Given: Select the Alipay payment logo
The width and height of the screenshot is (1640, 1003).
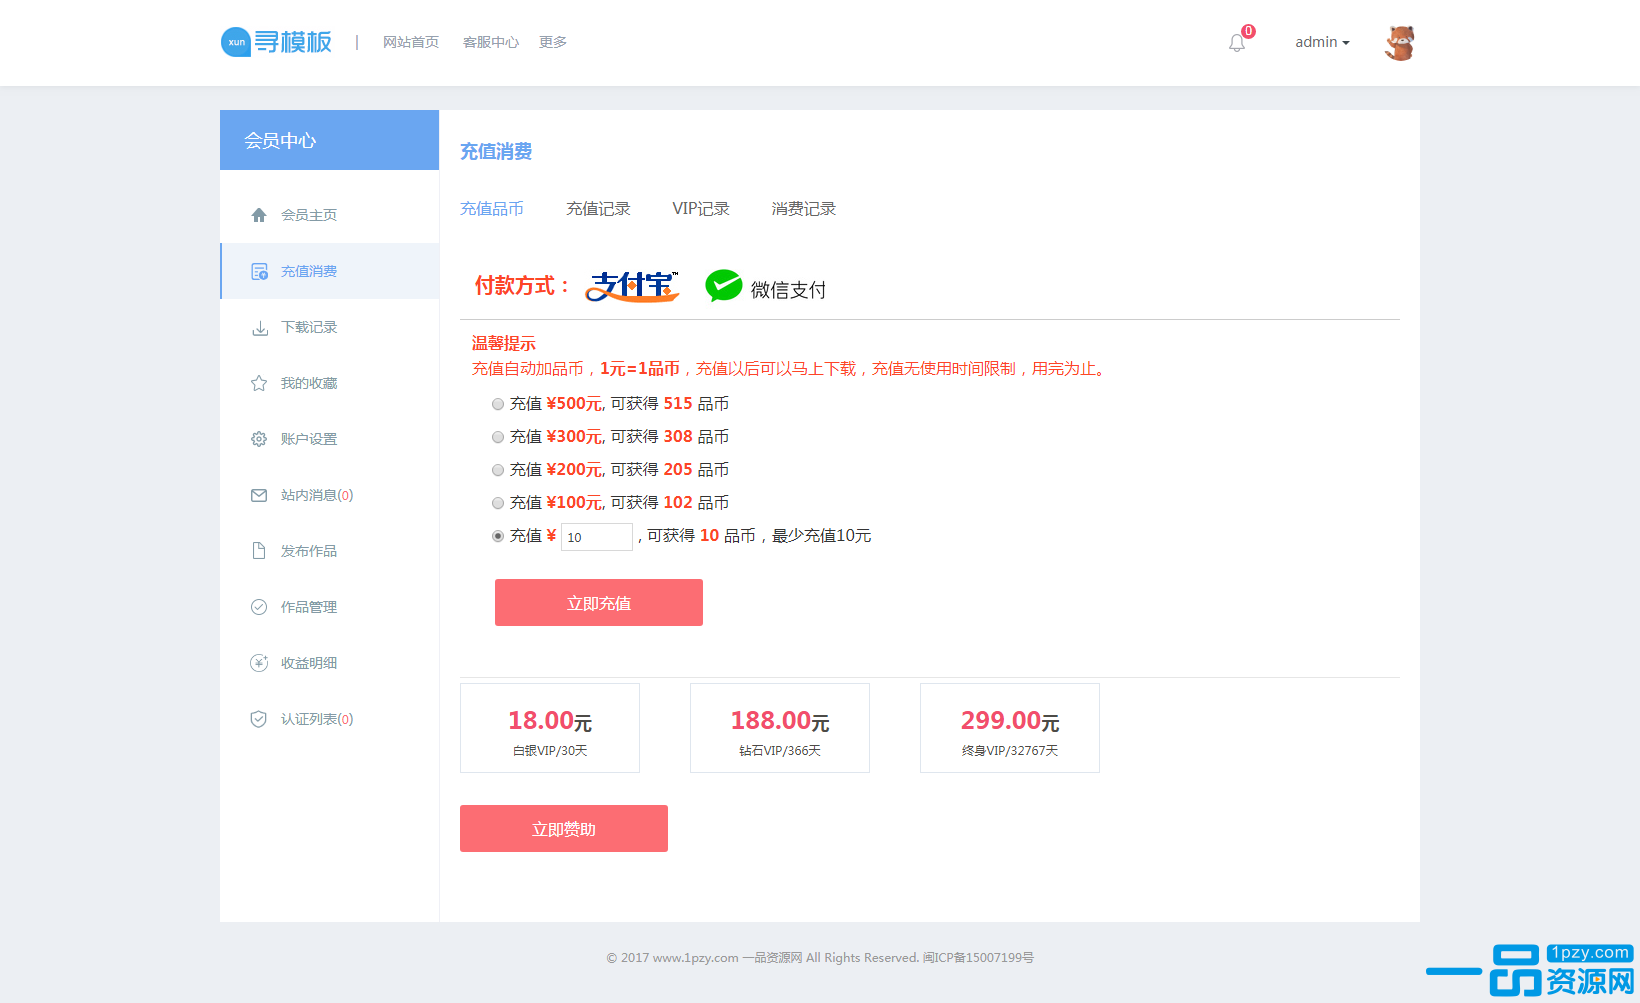Looking at the screenshot, I should coord(632,287).
